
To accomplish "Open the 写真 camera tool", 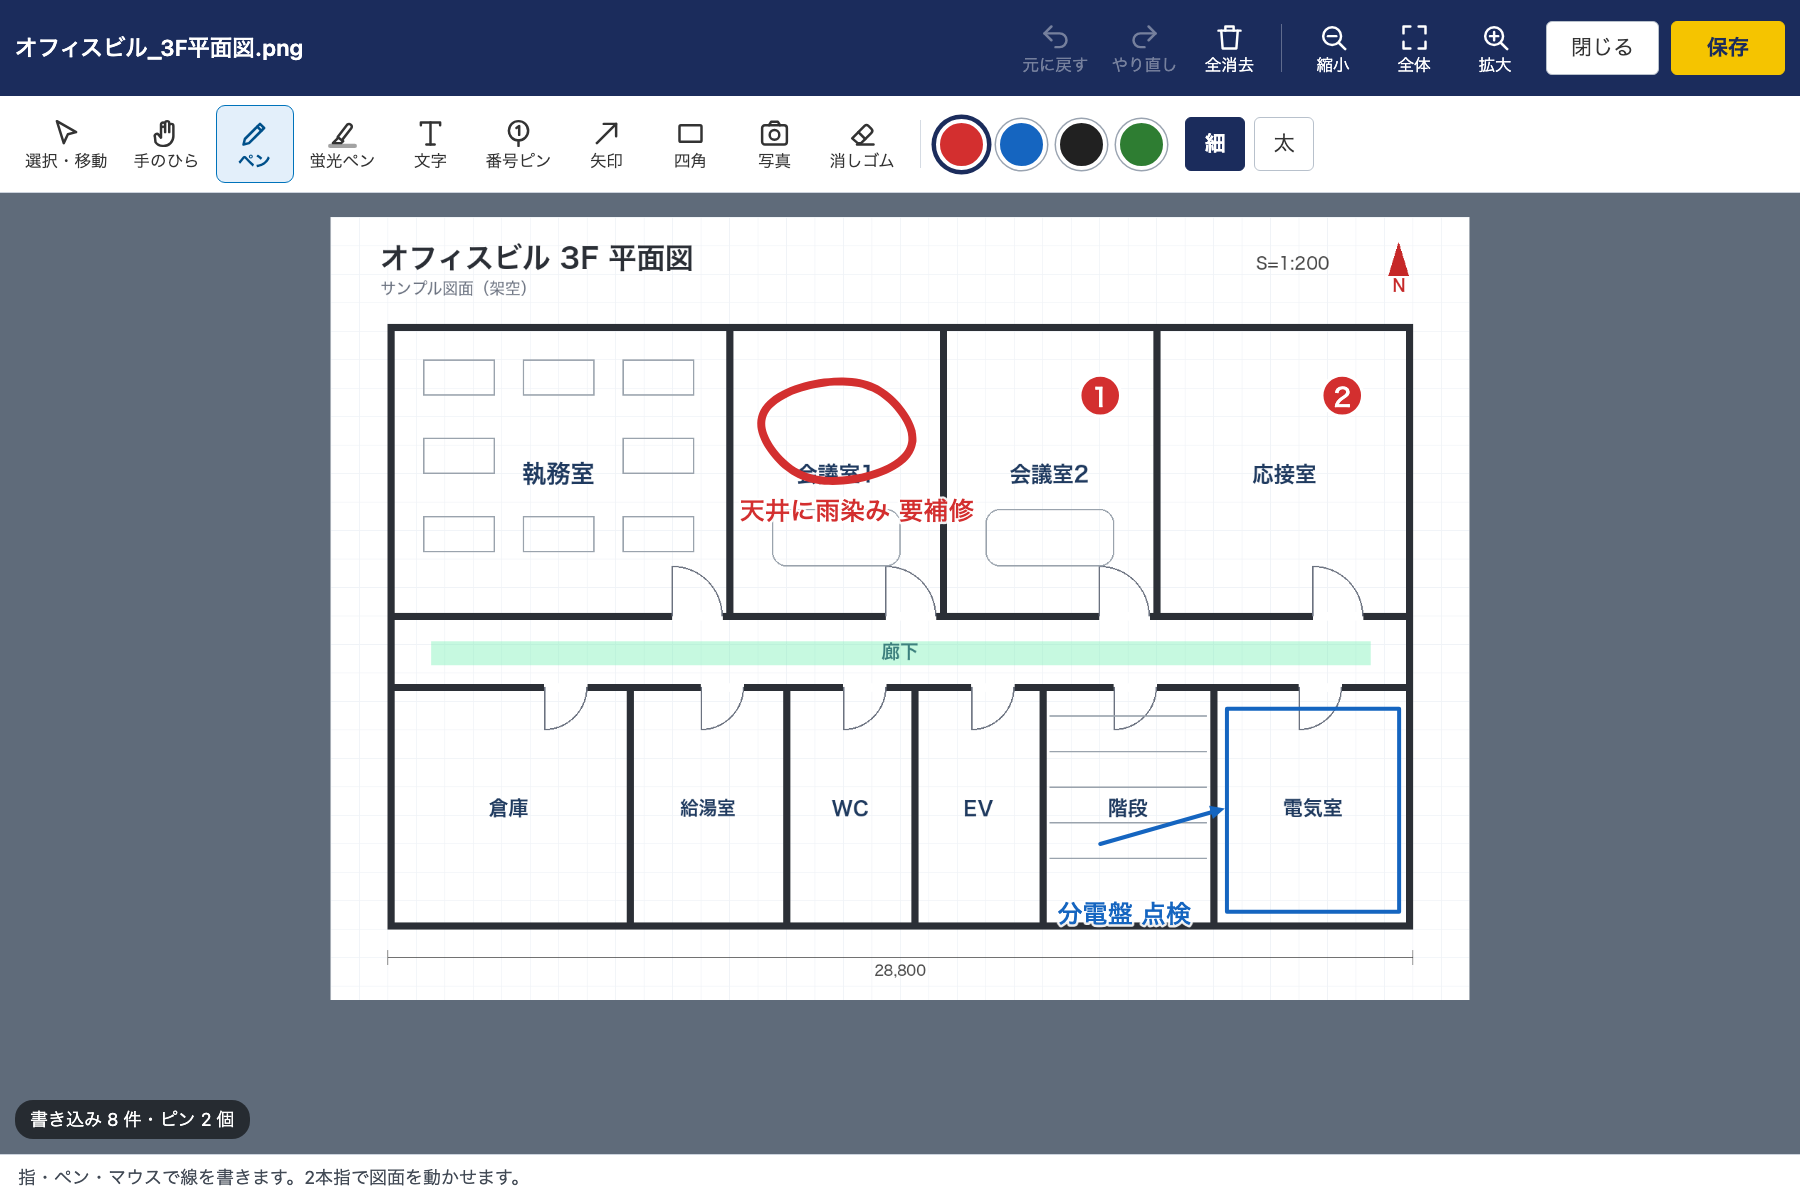I will 774,144.
